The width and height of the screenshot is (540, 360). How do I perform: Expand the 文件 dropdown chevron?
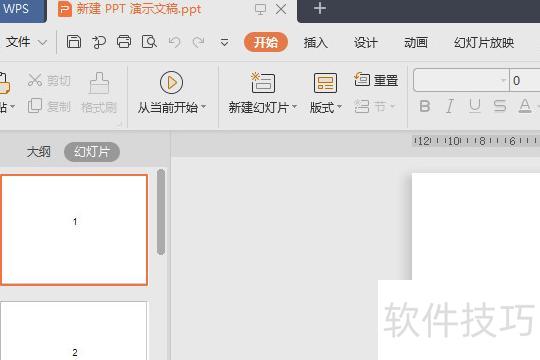(x=42, y=43)
